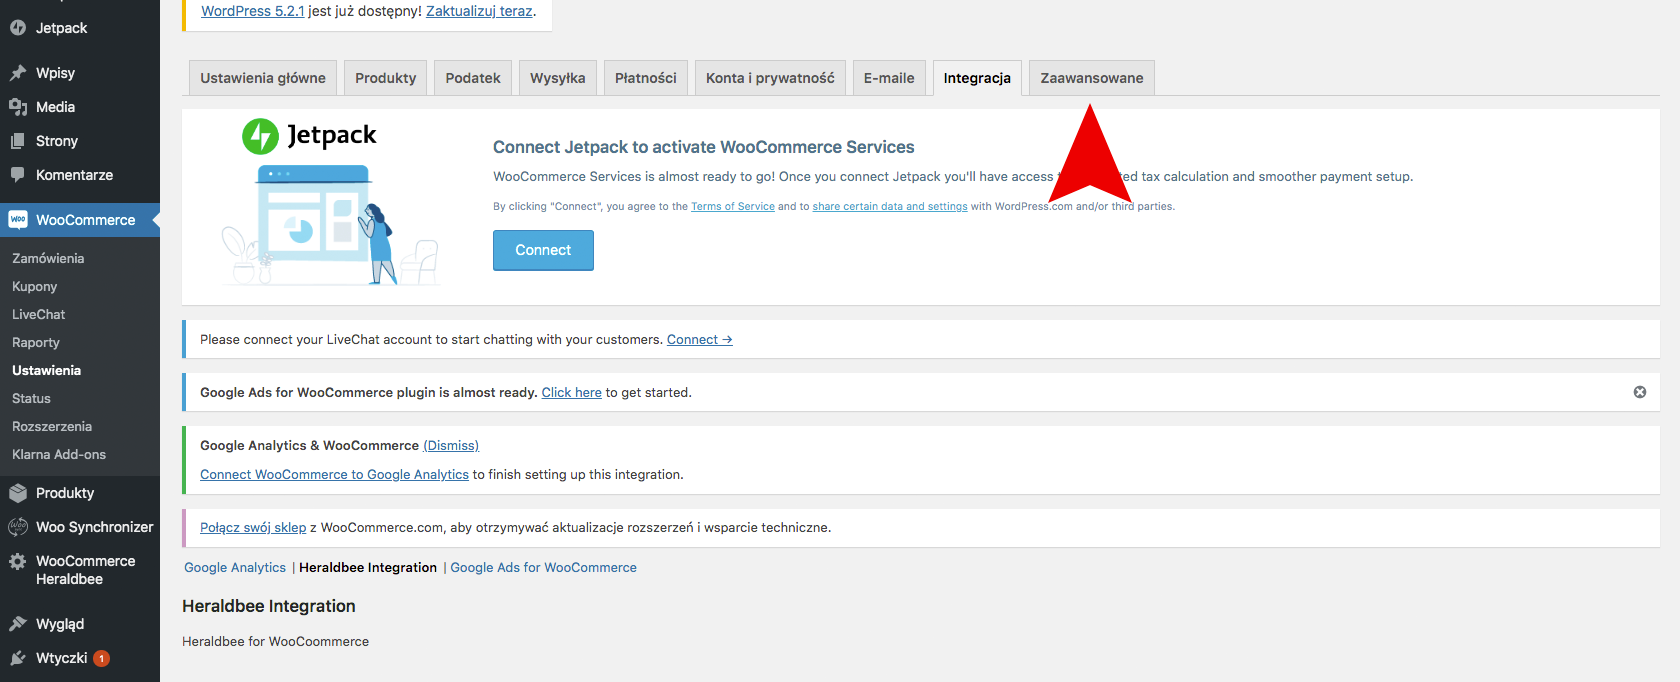Viewport: 1680px width, 682px height.
Task: Open Wpisy via its pin icon
Action: pos(18,73)
